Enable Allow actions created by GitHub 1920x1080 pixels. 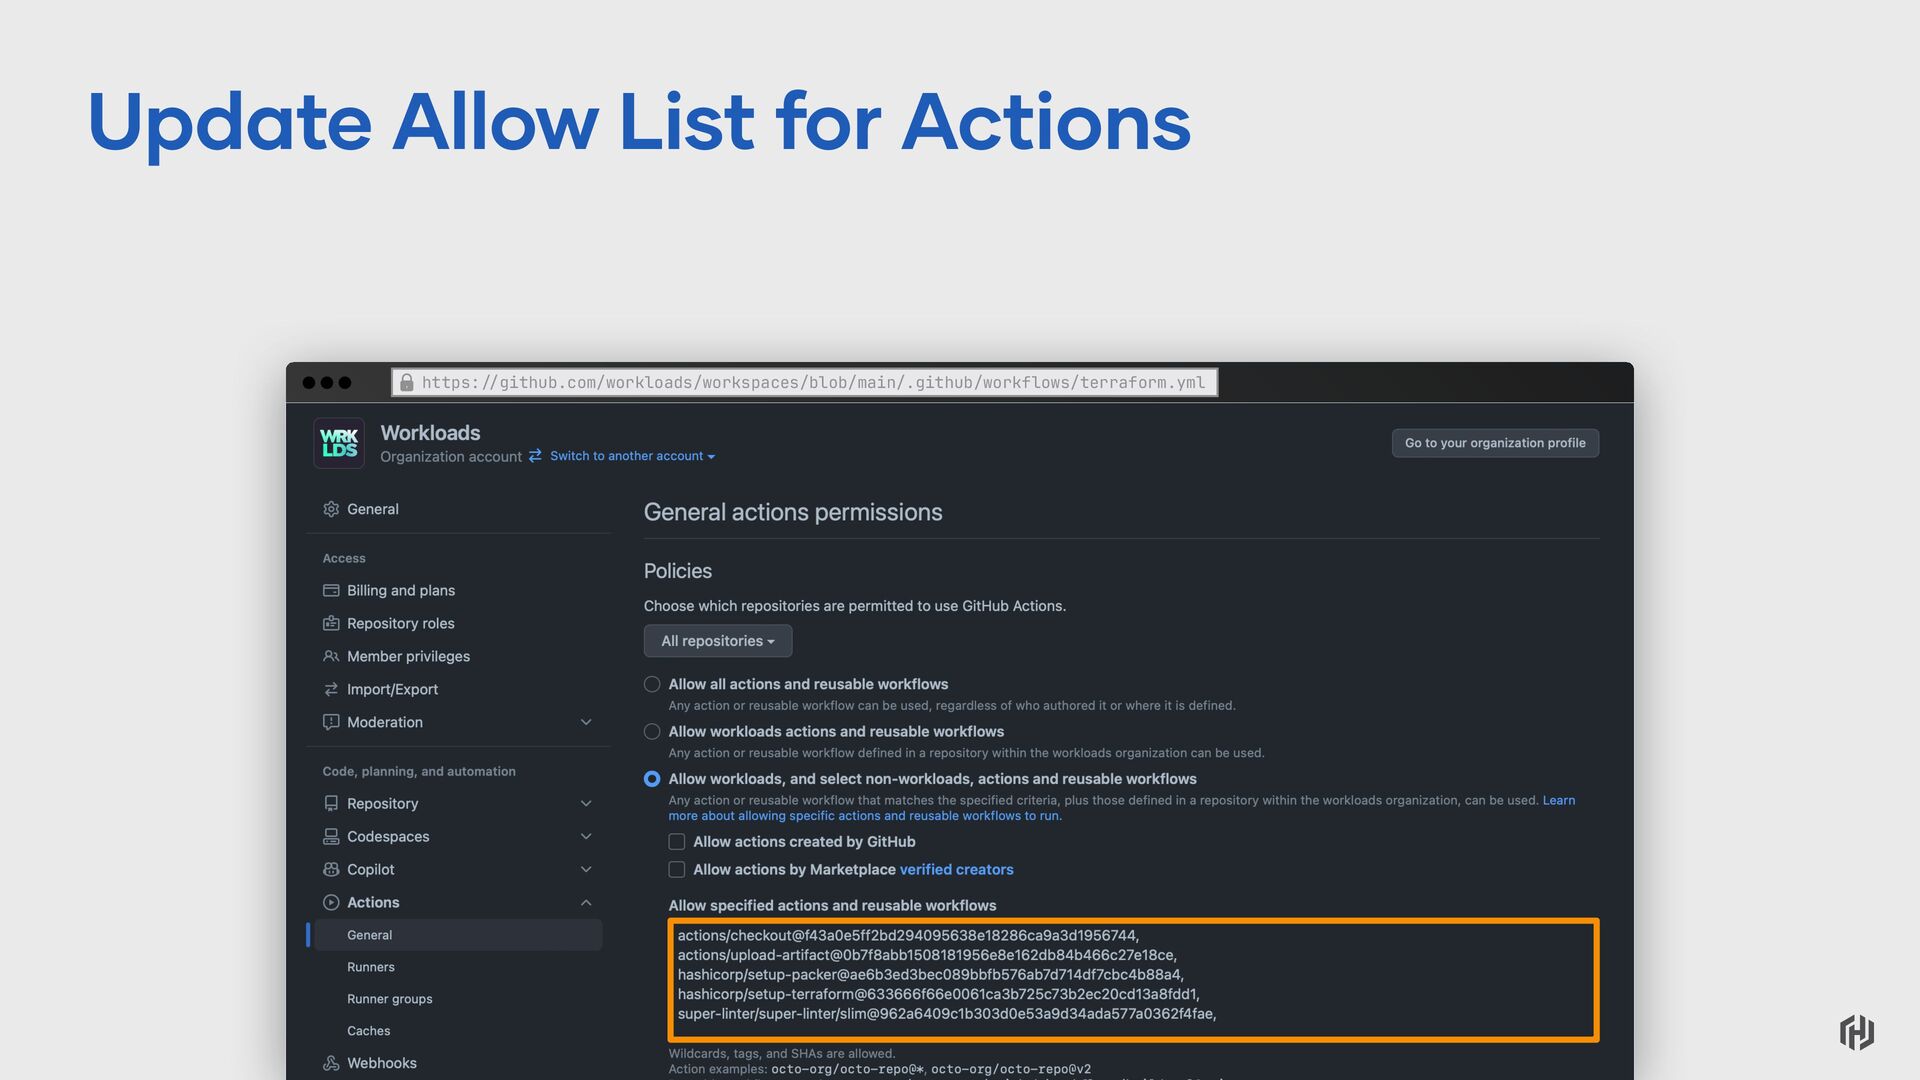(677, 842)
